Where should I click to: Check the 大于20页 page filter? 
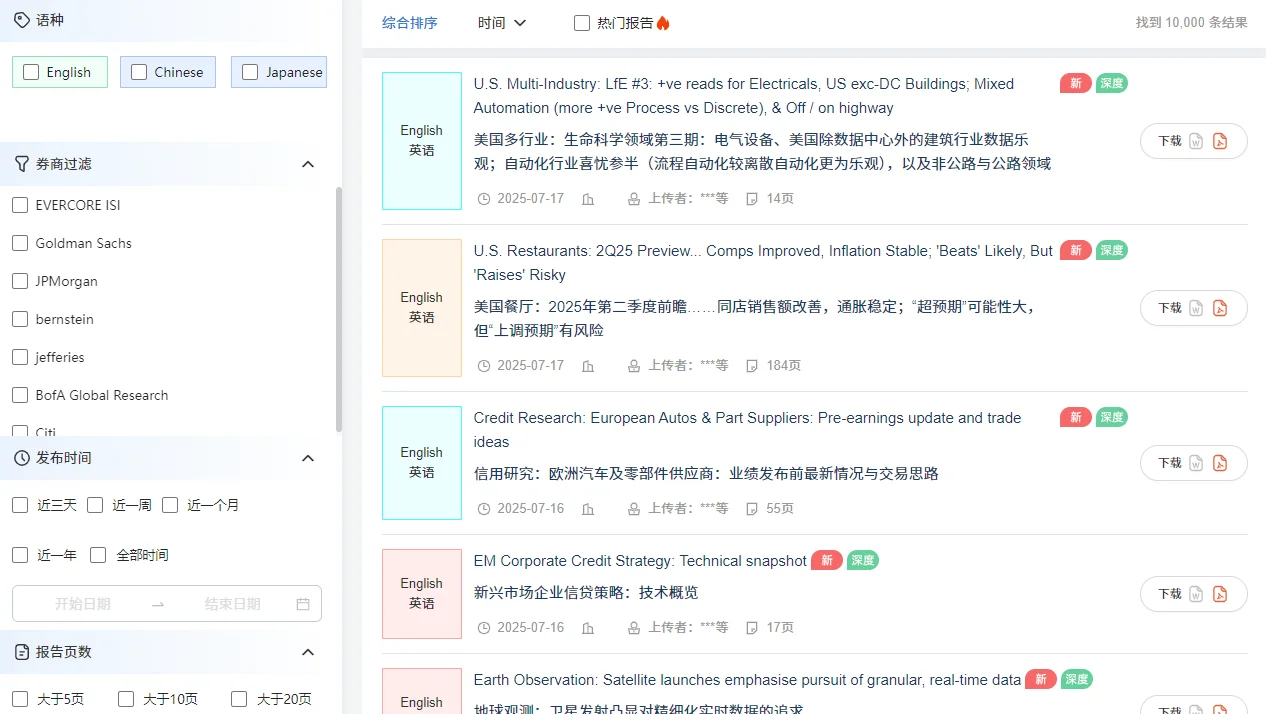click(x=239, y=699)
